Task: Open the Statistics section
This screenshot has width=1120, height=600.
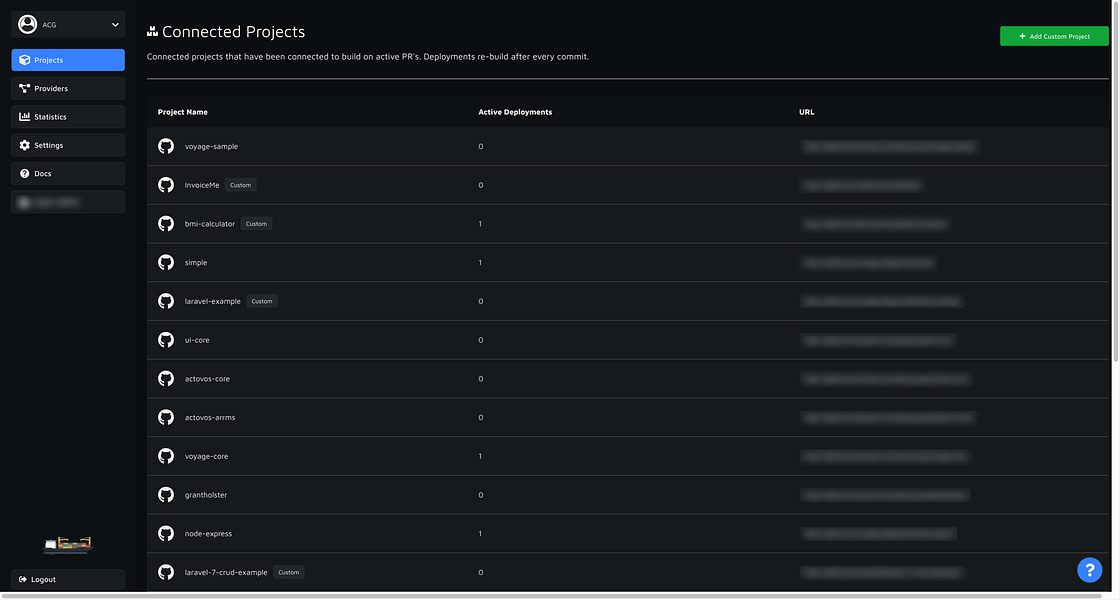Action: [x=68, y=116]
